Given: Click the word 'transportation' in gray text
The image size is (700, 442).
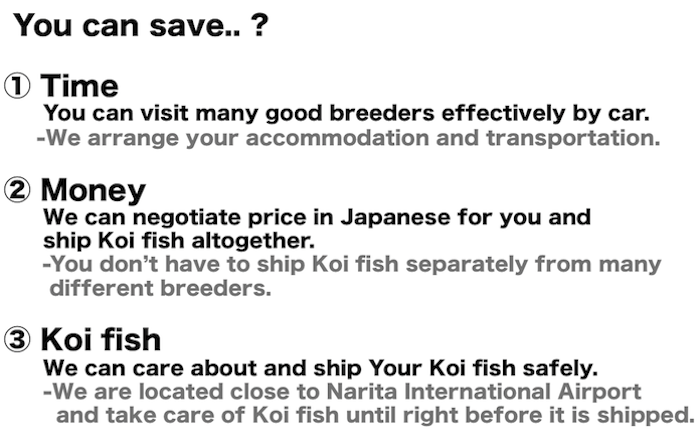Looking at the screenshot, I should 573,138.
